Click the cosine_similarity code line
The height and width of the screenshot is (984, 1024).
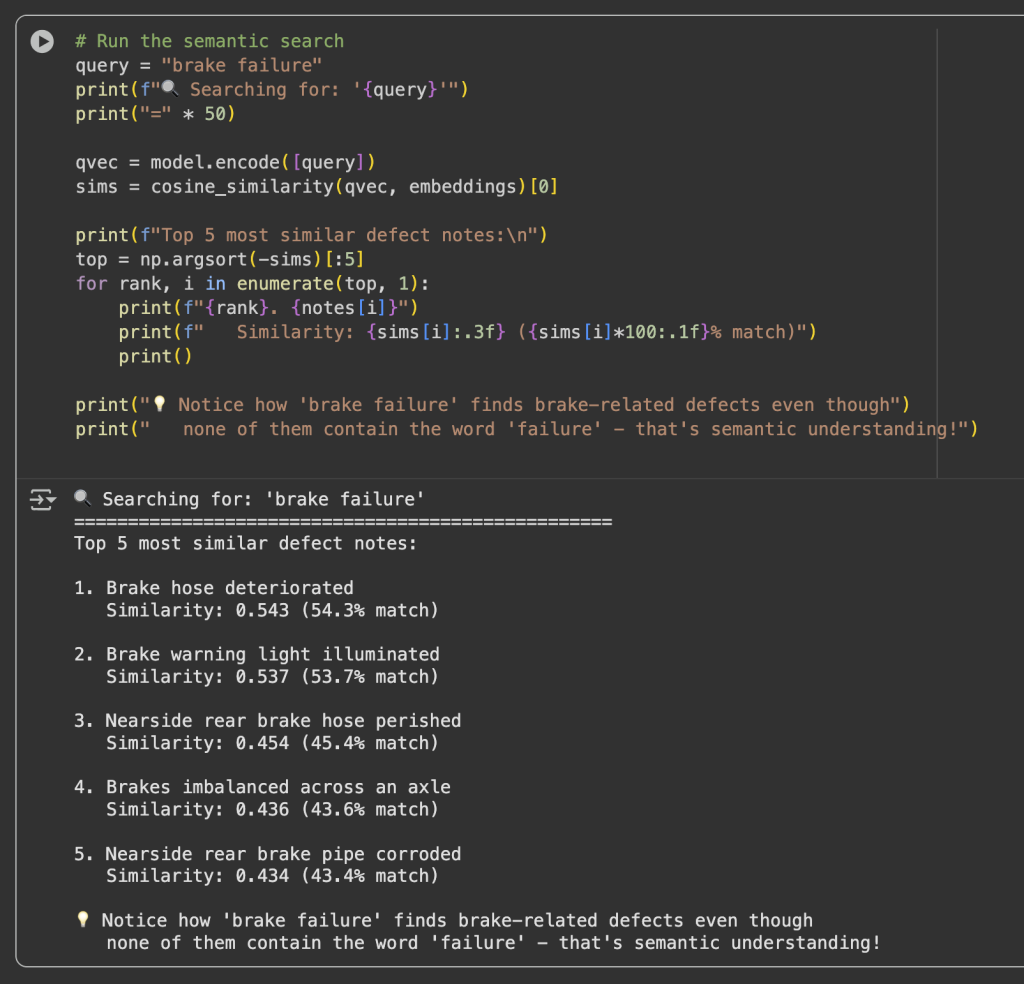[317, 187]
